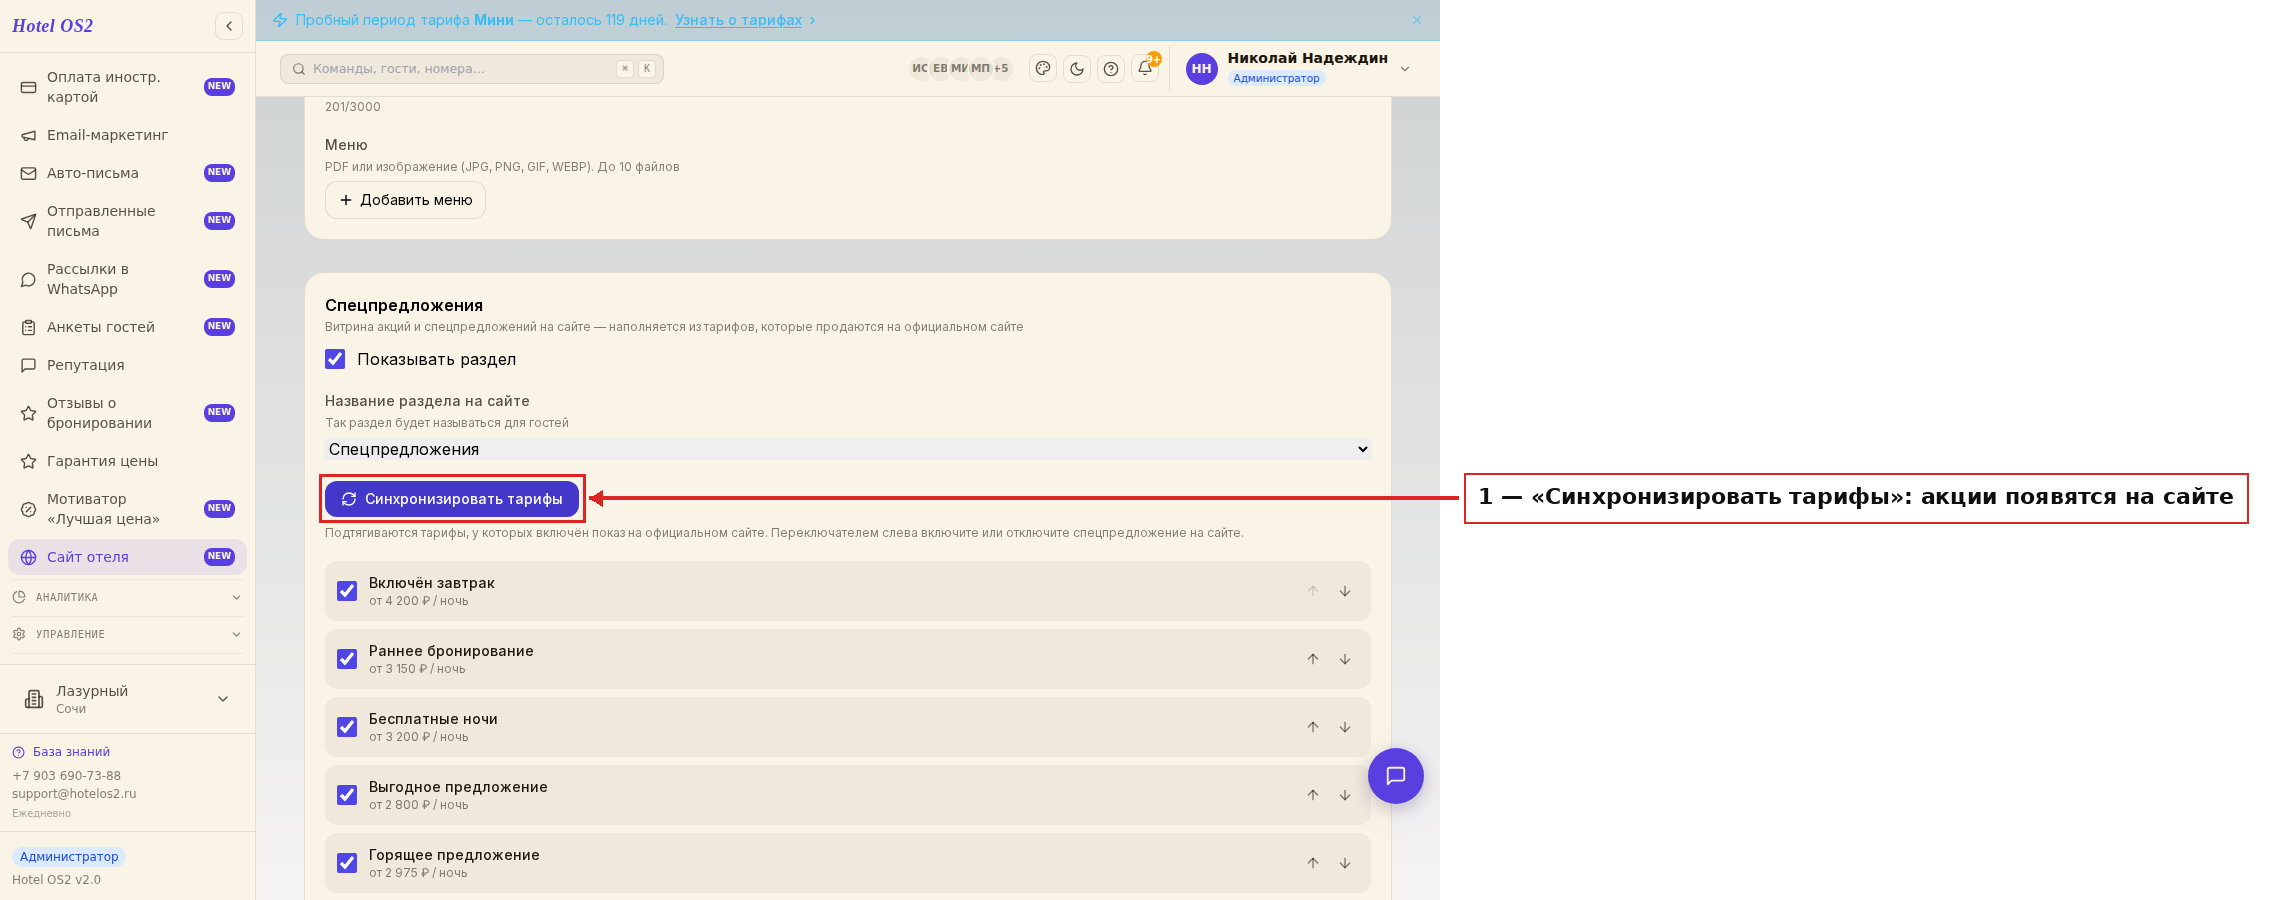Open «Отзывы о бронировании»
Viewport: 2272px width, 900px height.
127,413
